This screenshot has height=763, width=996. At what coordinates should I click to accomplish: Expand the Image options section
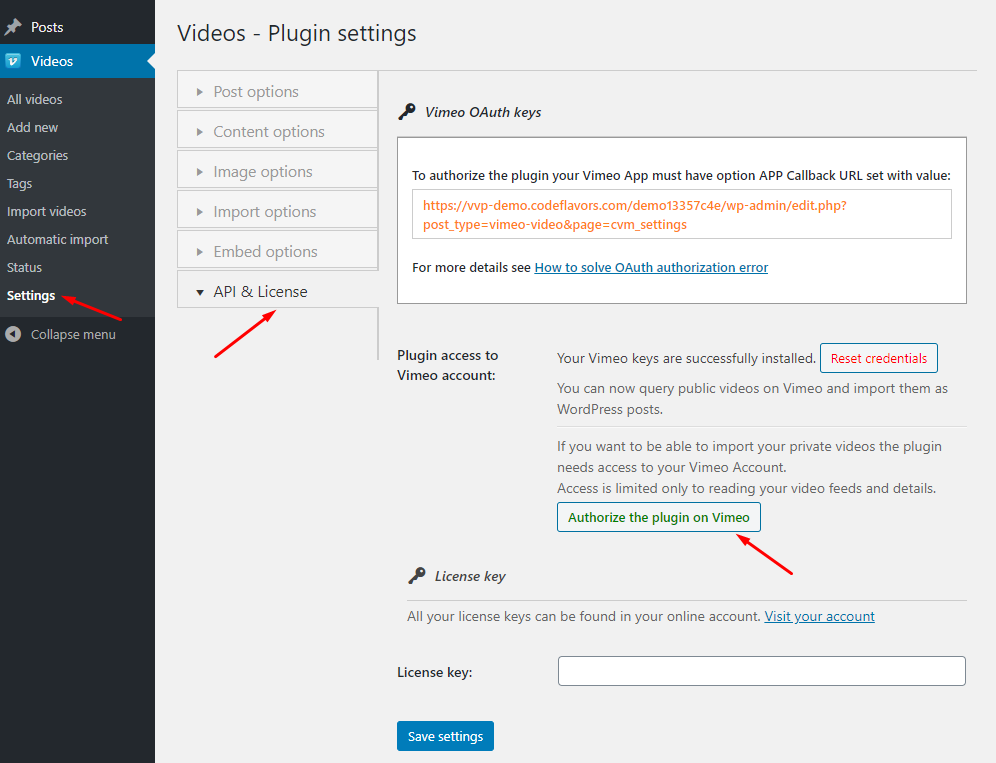[x=278, y=172]
